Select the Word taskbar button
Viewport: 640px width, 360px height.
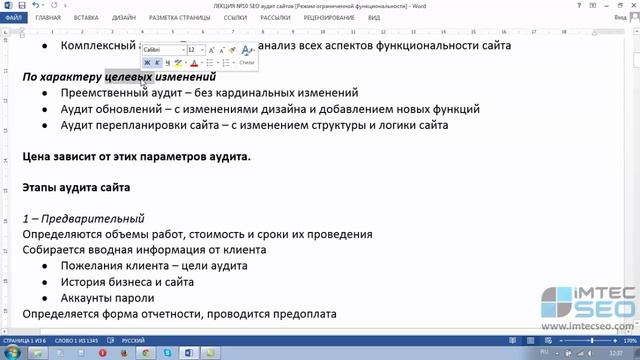pos(189,353)
